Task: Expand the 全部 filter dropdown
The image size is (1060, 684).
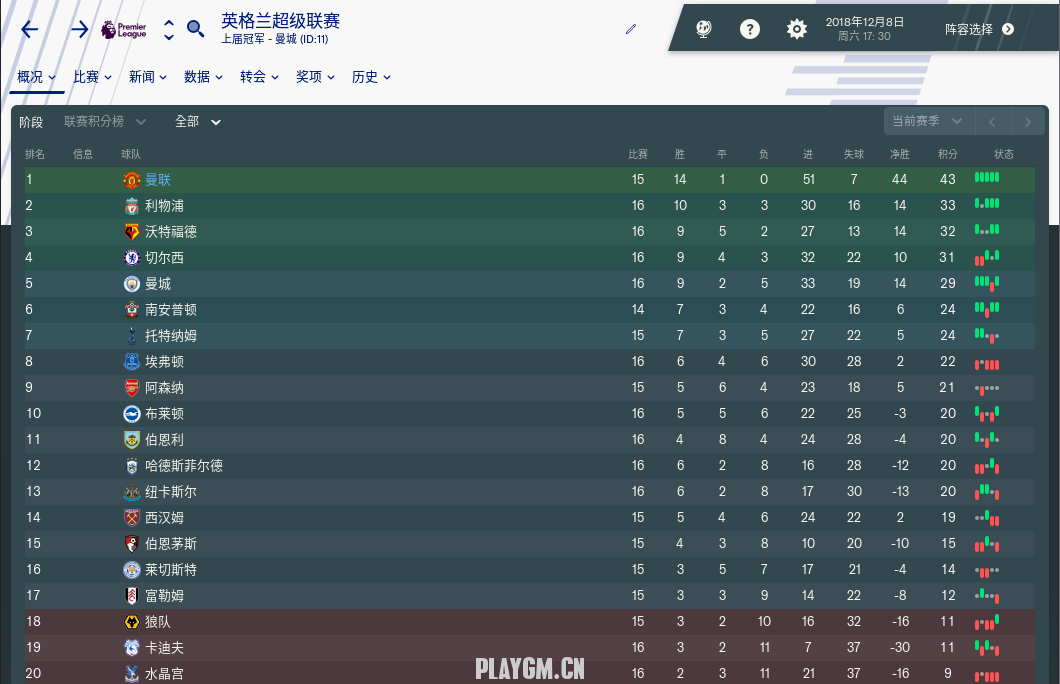Action: coord(197,122)
